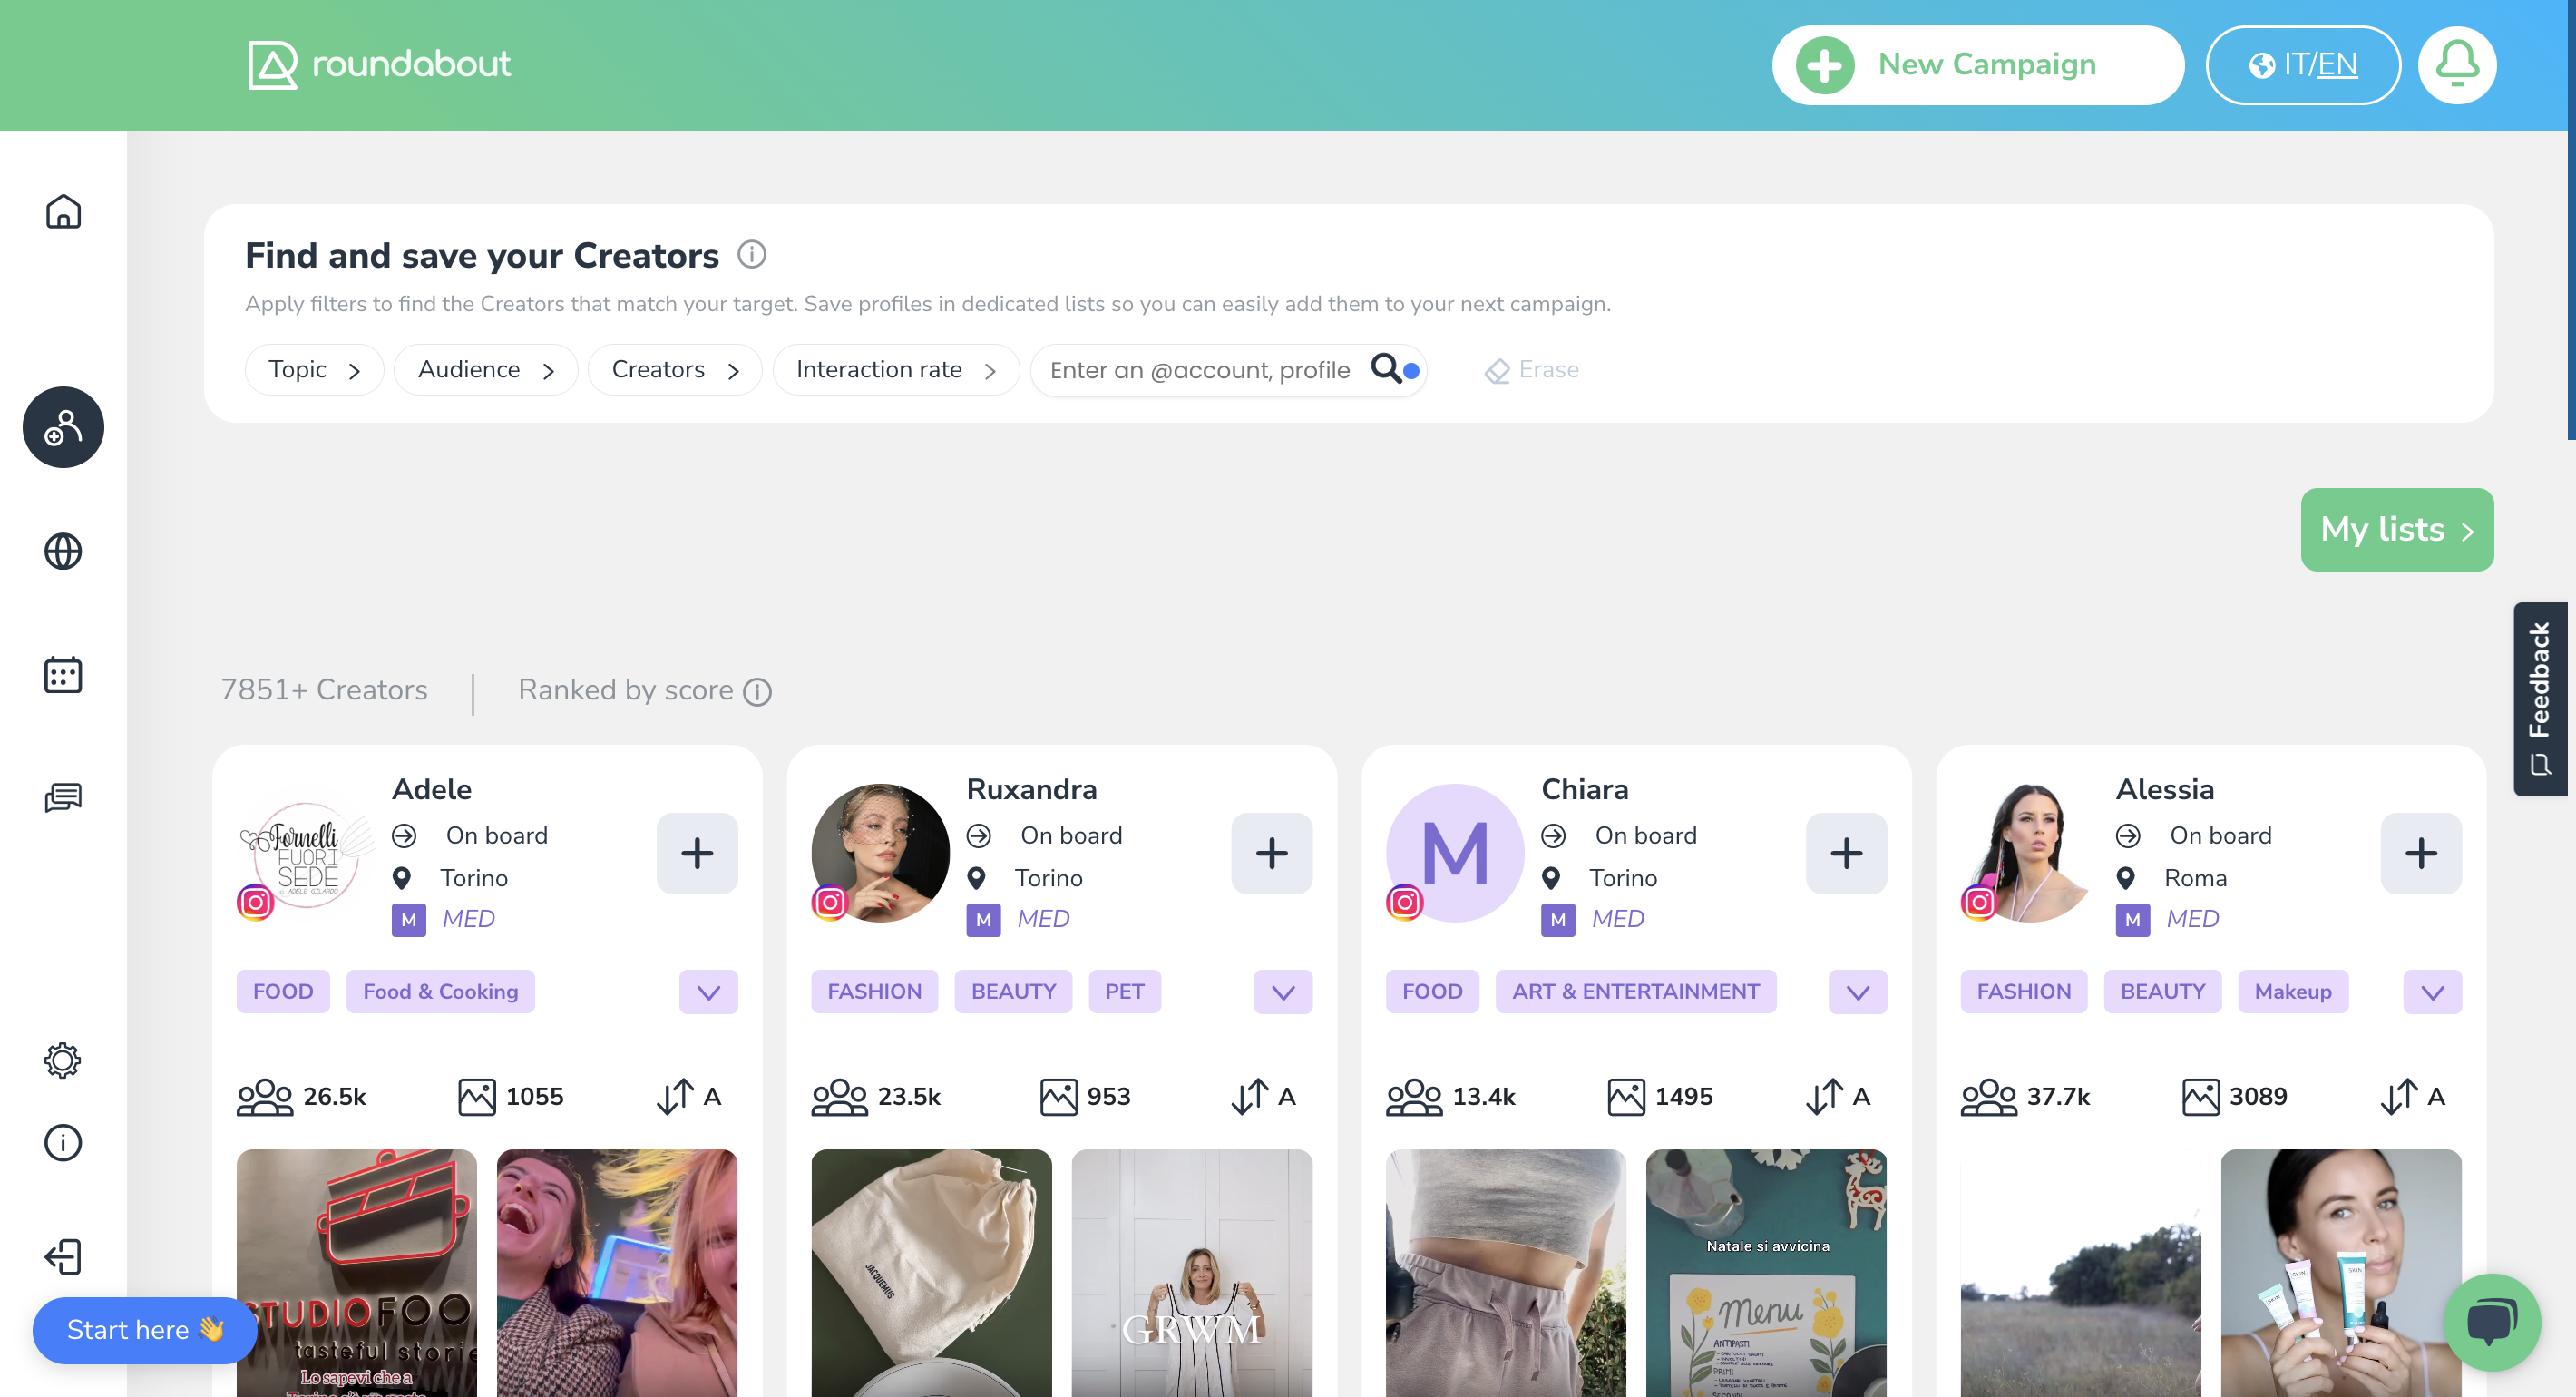Add Alessia with the plus button

click(x=2421, y=853)
